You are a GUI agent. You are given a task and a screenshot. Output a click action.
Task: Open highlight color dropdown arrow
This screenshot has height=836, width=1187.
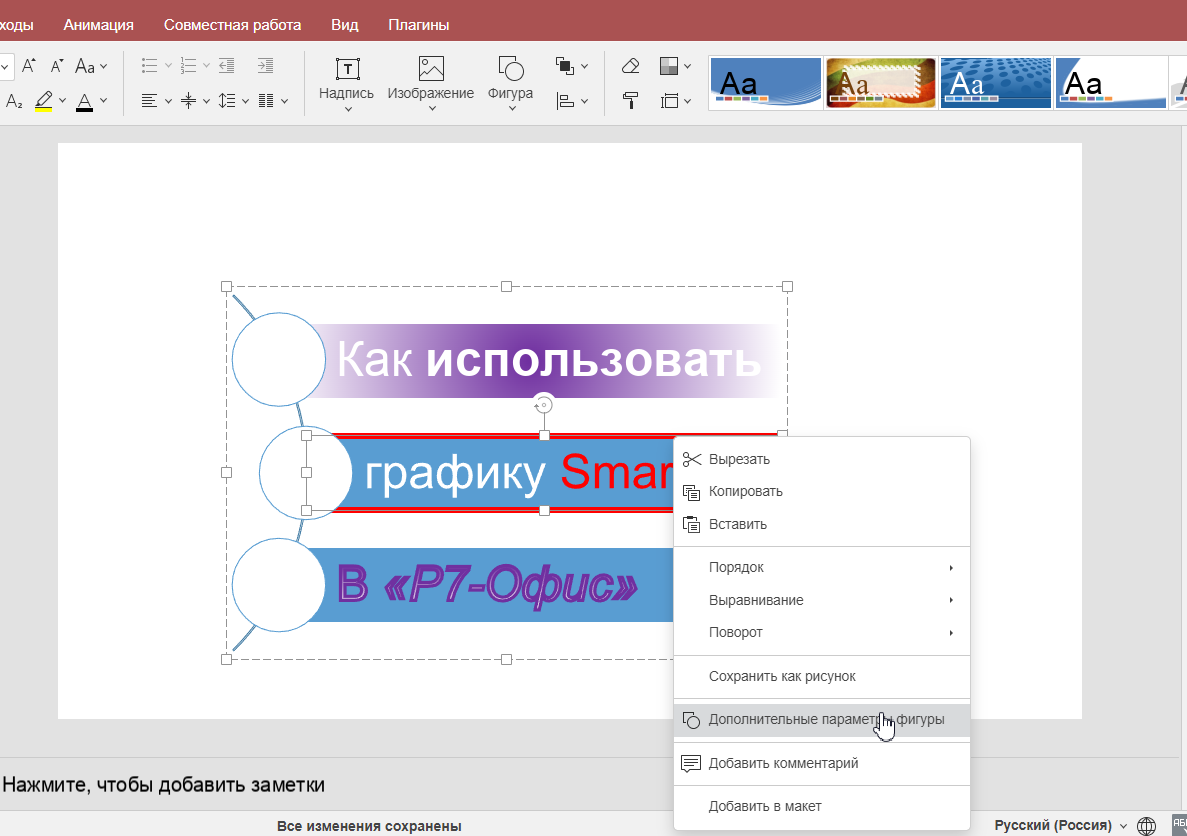click(62, 101)
